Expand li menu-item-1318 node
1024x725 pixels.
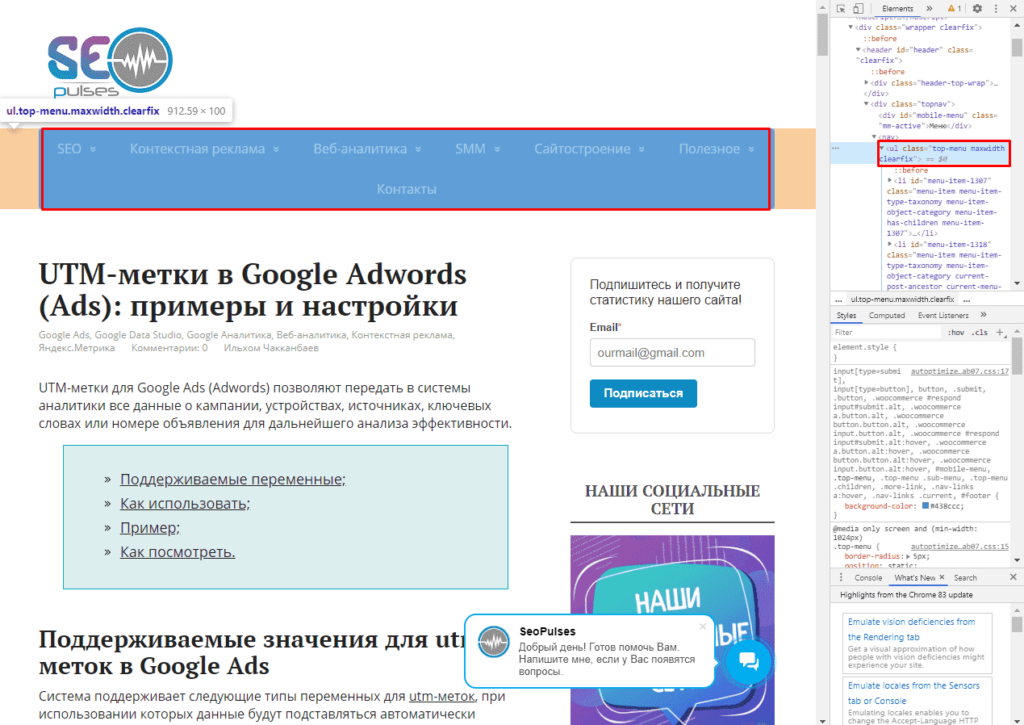[889, 244]
